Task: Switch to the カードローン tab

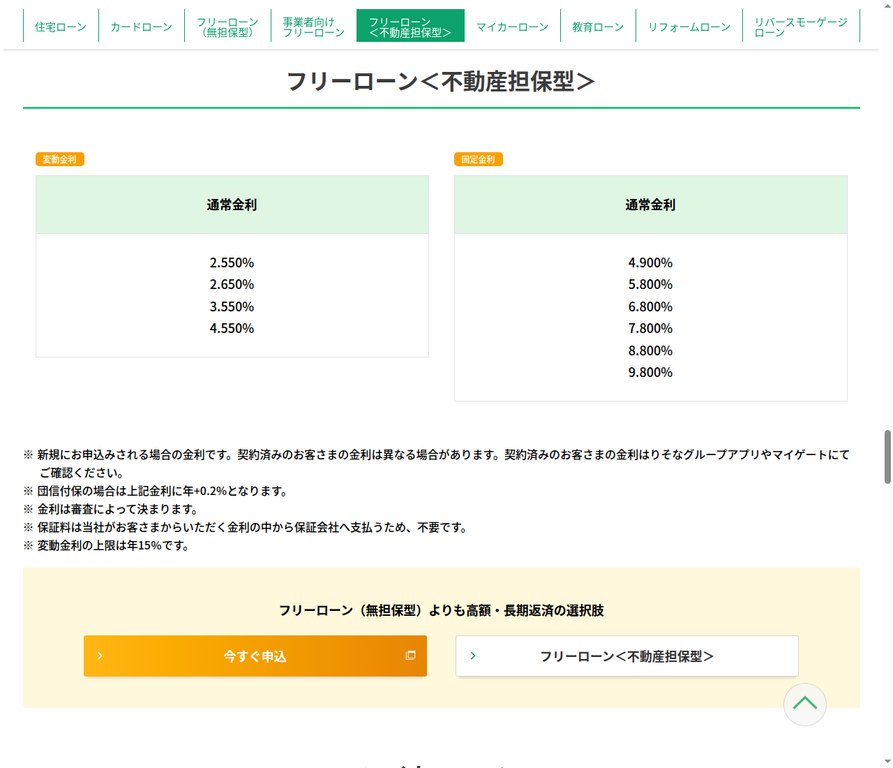Action: pyautogui.click(x=141, y=27)
